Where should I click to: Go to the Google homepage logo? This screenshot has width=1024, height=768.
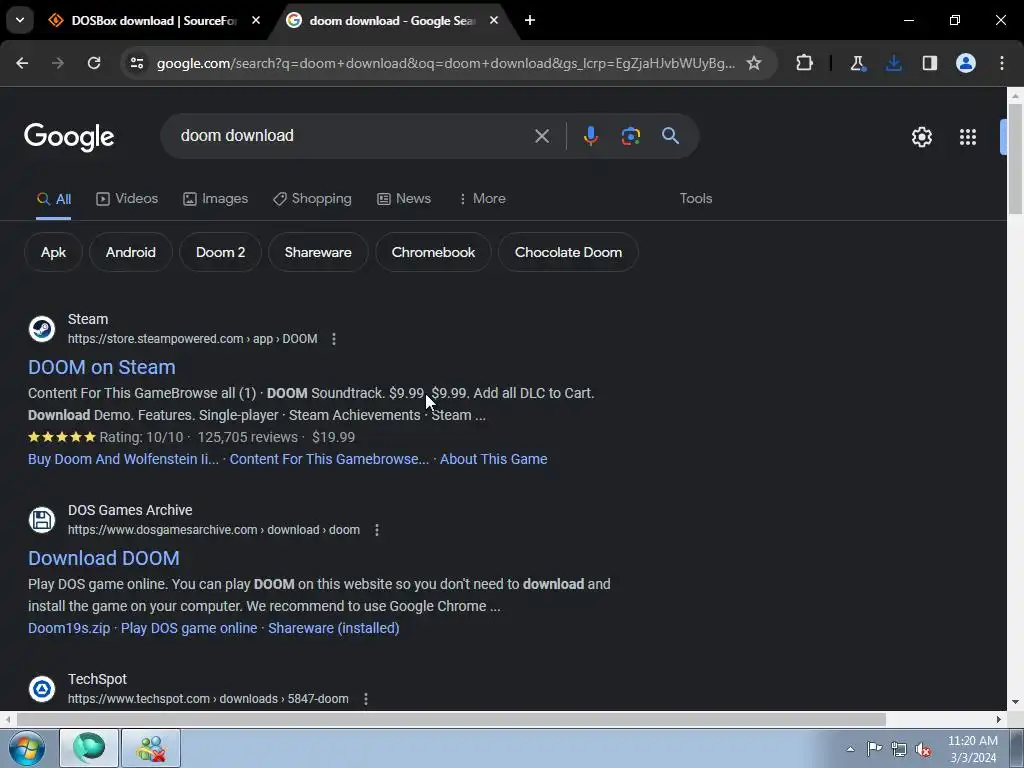(x=69, y=137)
